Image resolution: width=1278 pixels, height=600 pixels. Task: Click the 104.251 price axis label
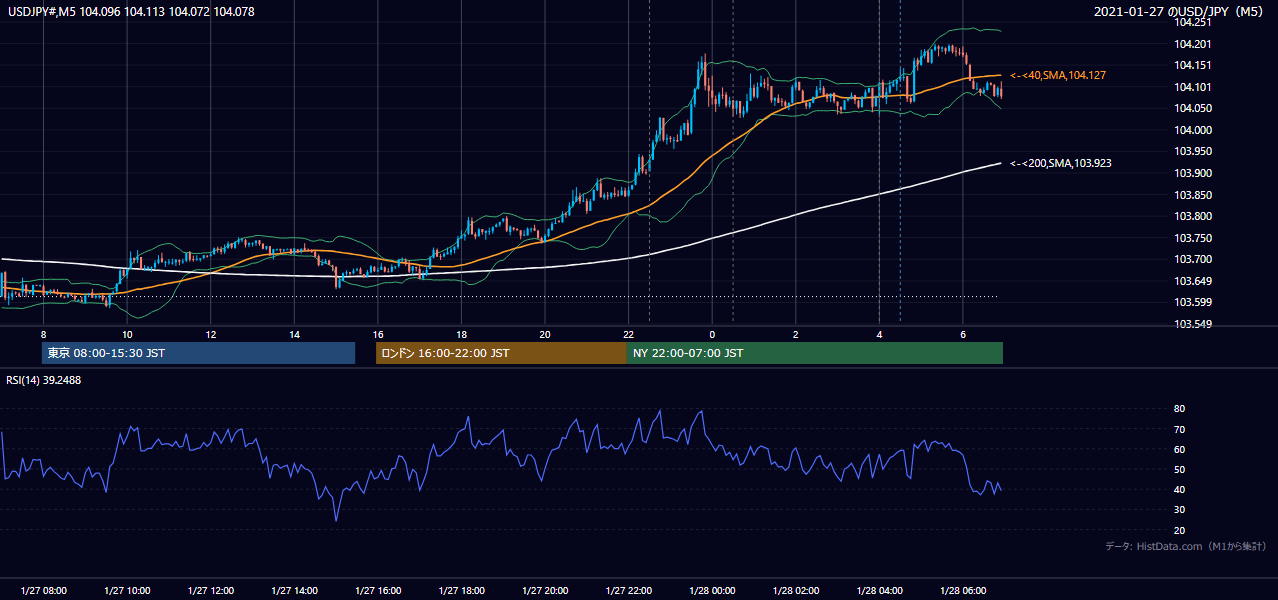1192,22
